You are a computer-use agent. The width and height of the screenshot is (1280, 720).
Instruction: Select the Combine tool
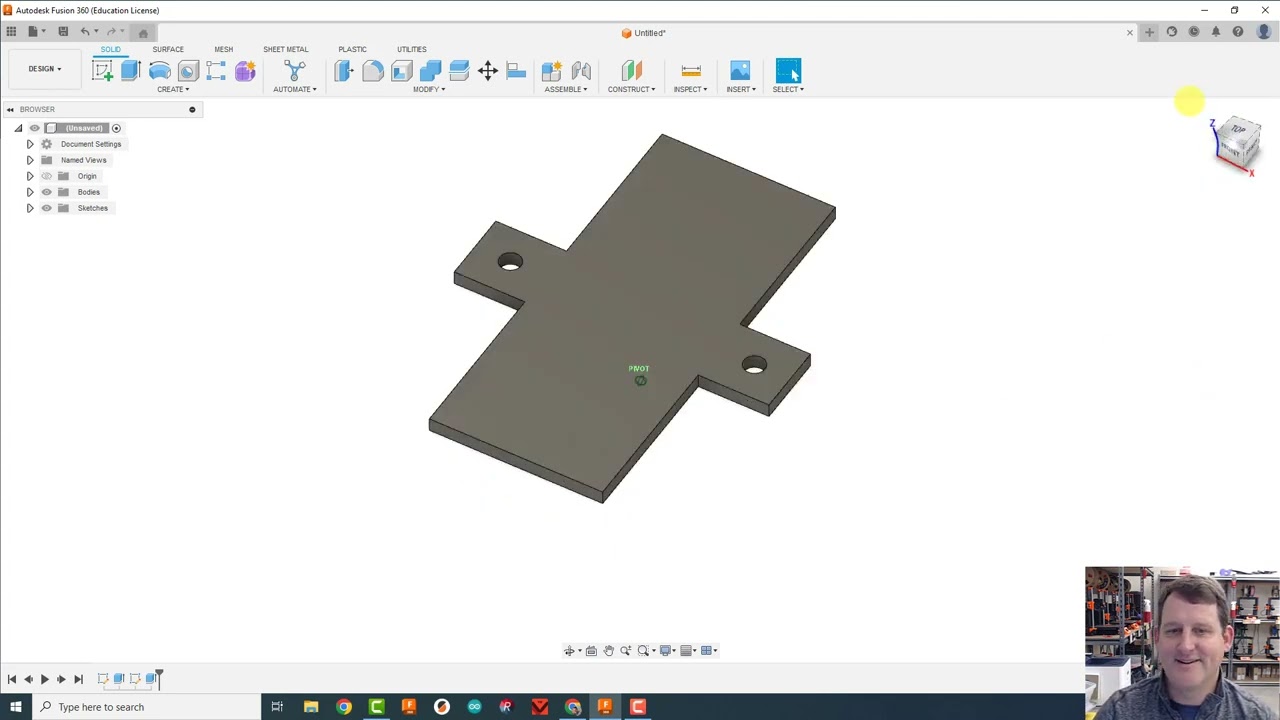(x=430, y=70)
